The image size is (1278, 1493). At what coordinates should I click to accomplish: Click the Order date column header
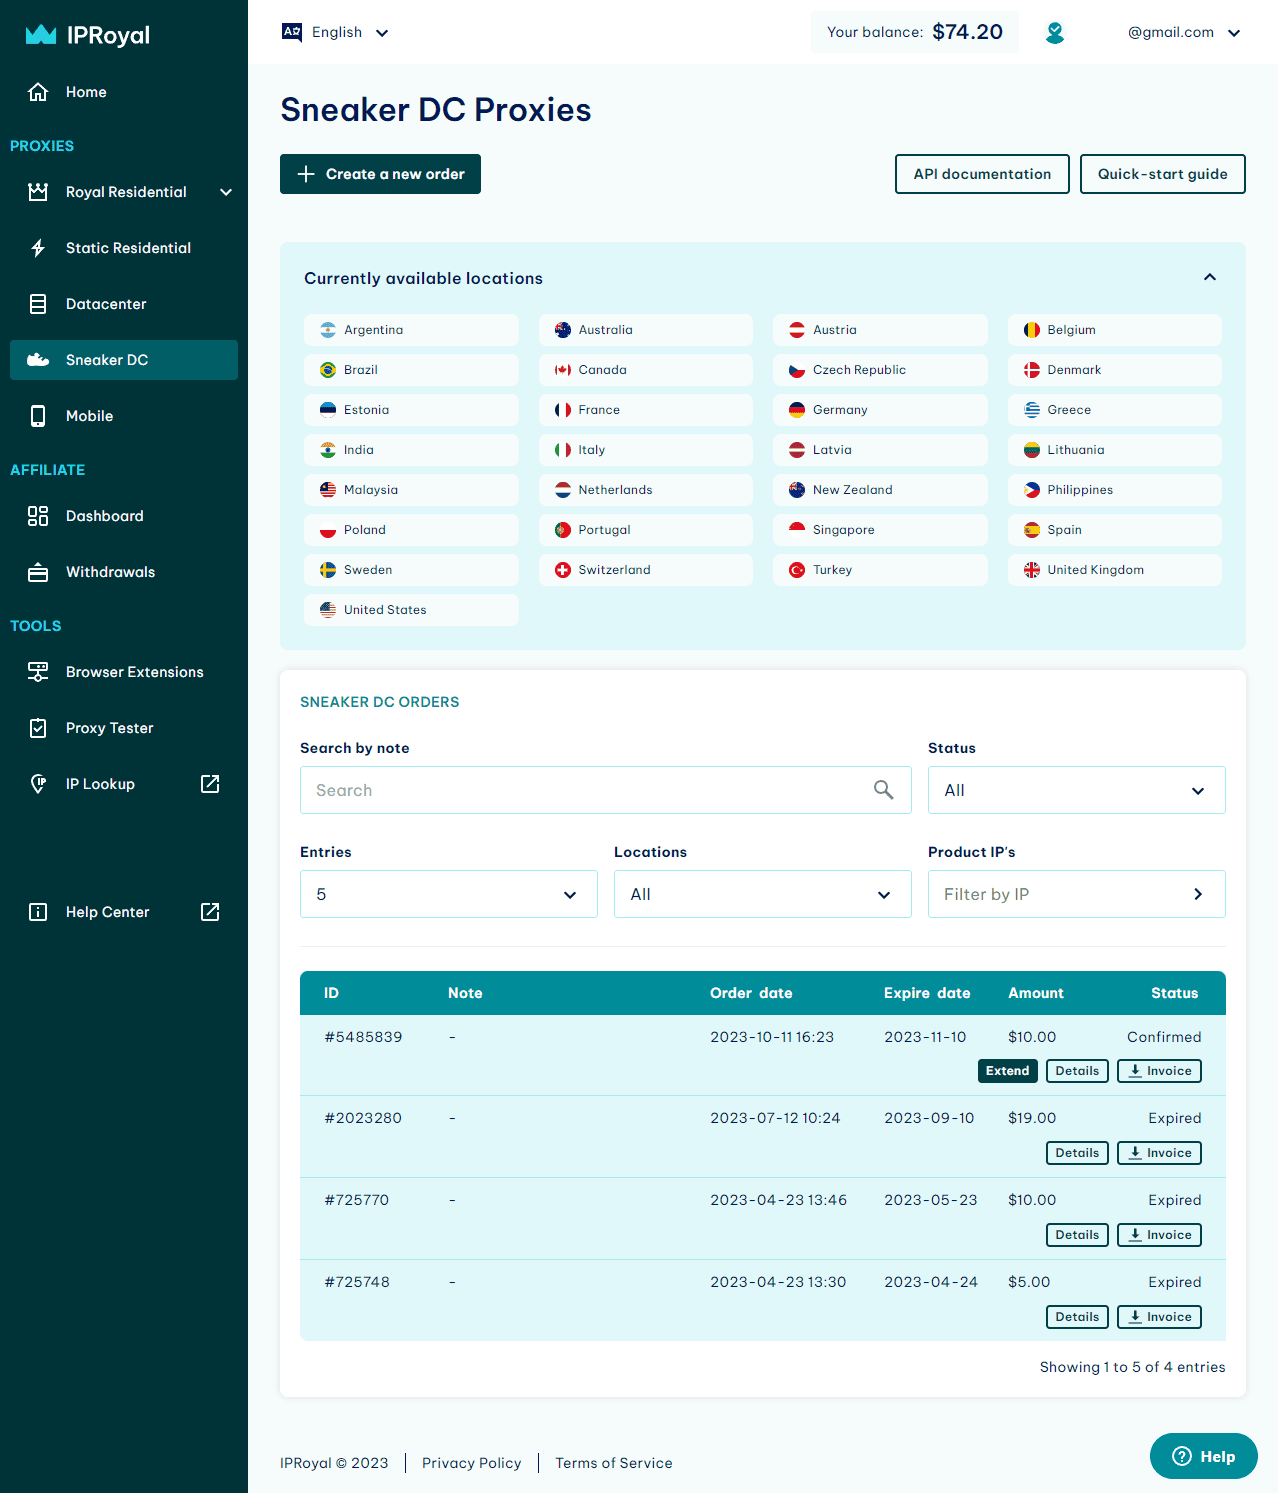point(751,993)
